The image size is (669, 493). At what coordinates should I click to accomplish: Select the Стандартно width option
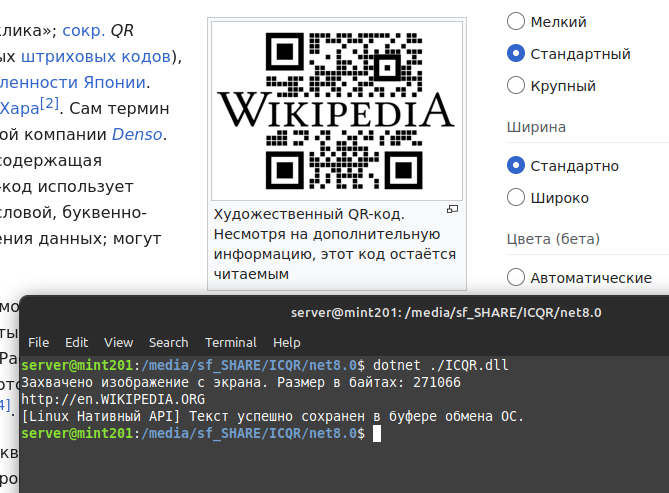(x=515, y=165)
